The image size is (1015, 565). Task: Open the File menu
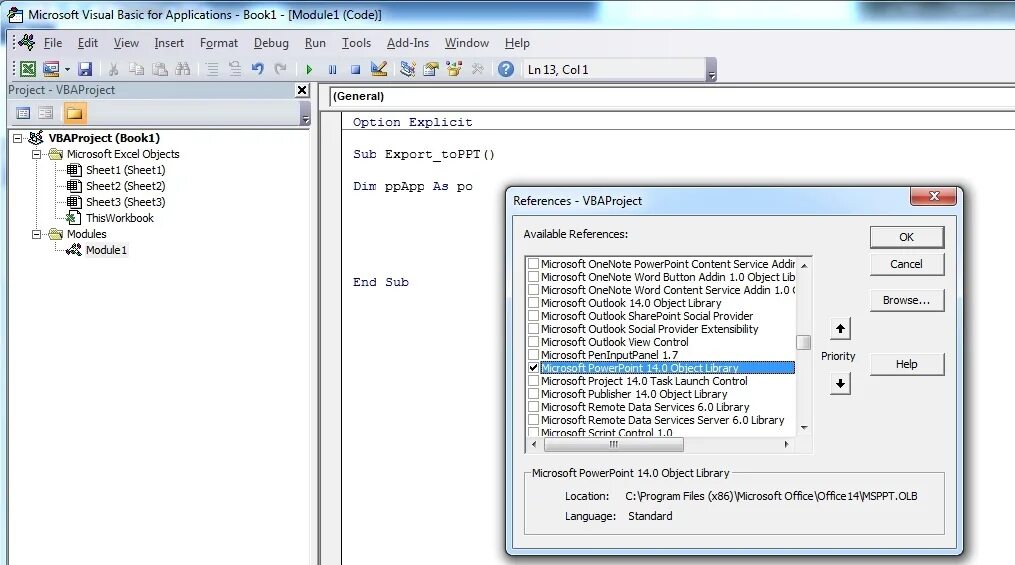click(x=52, y=43)
